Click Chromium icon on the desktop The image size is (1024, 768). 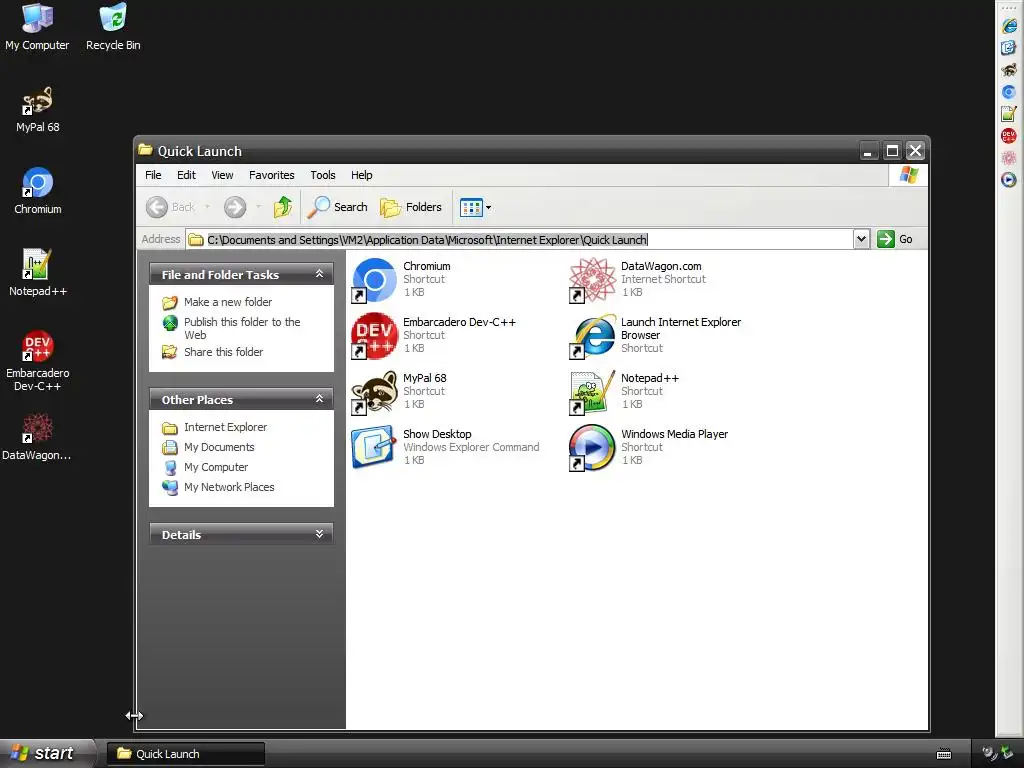(37, 191)
